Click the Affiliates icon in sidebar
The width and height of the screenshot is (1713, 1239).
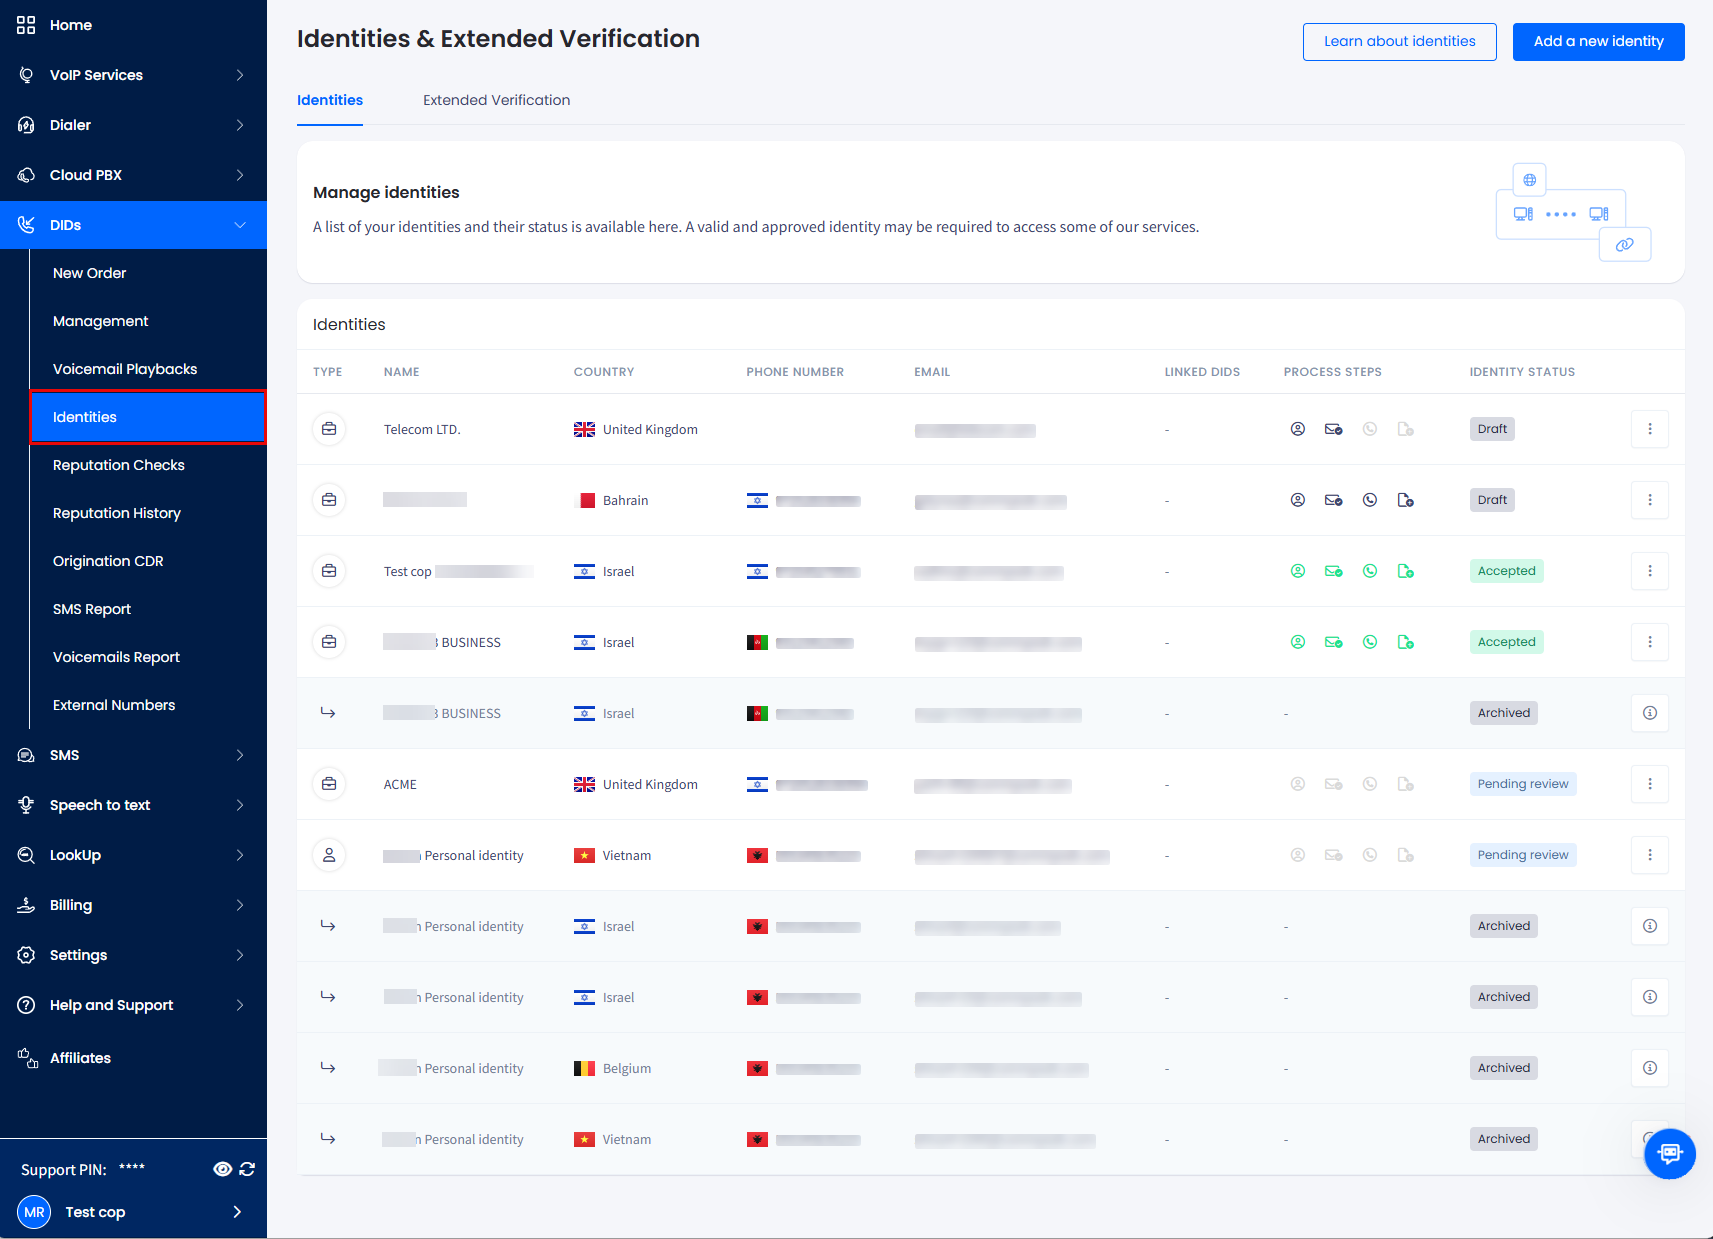tap(28, 1058)
